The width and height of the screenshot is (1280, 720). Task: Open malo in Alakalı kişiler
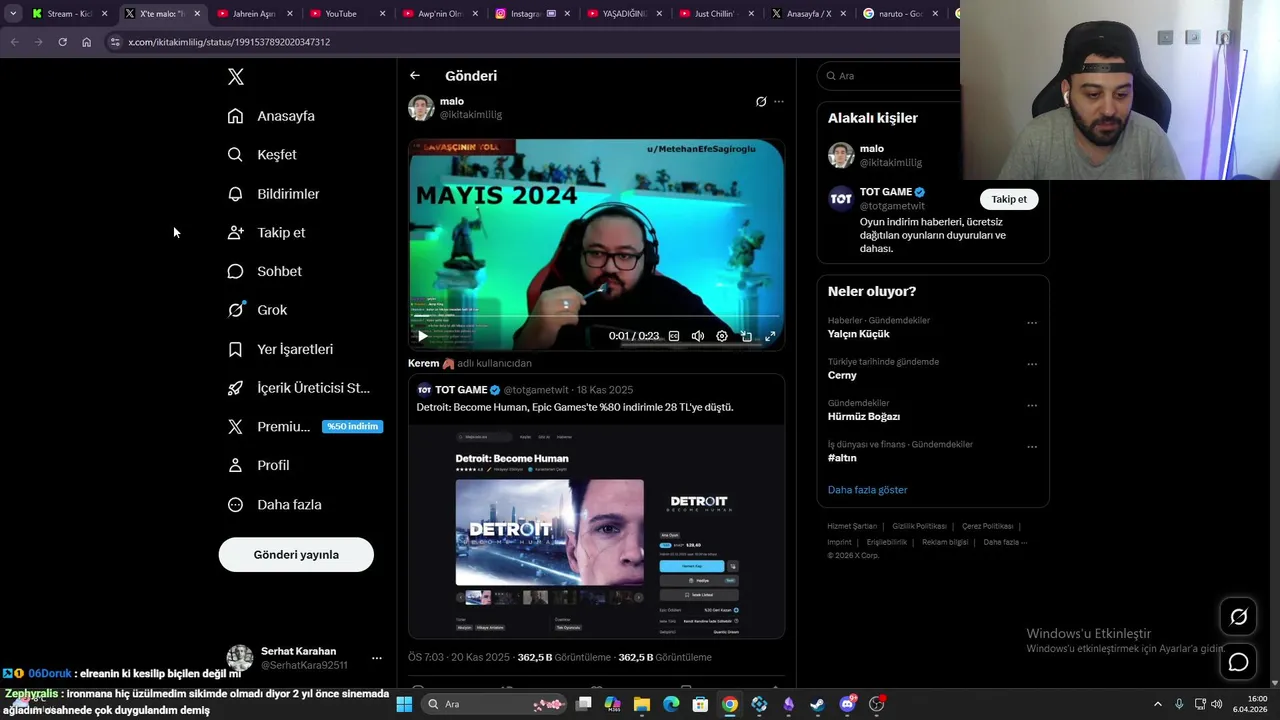(872, 149)
